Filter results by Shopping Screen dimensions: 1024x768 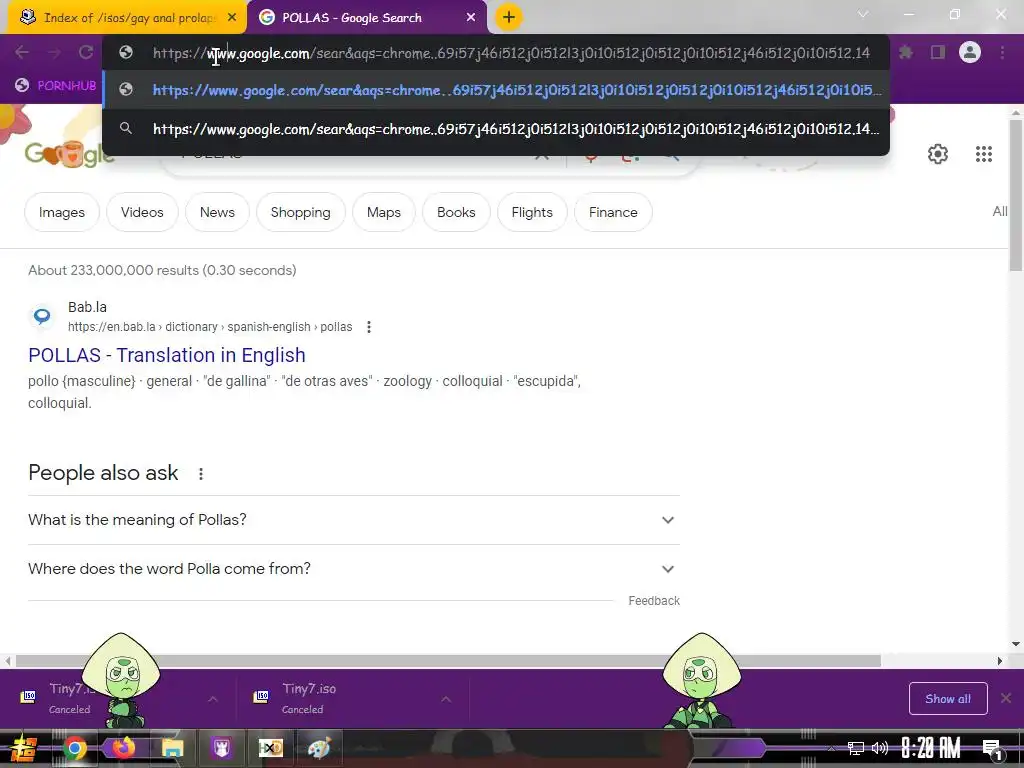click(x=301, y=212)
